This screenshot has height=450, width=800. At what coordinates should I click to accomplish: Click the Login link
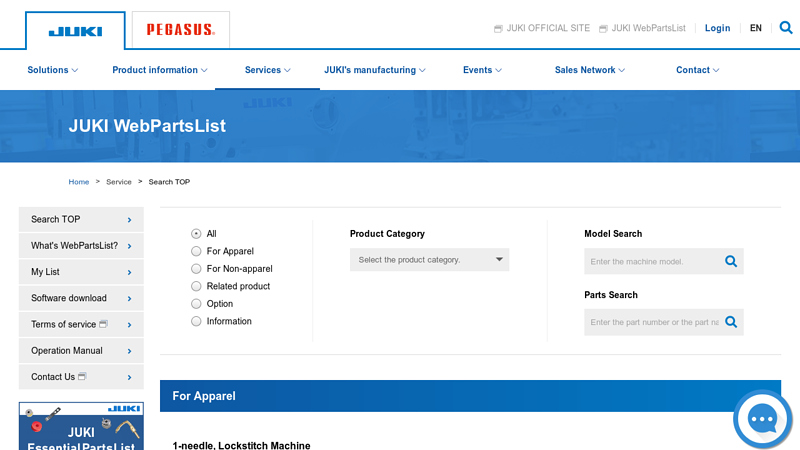click(717, 28)
